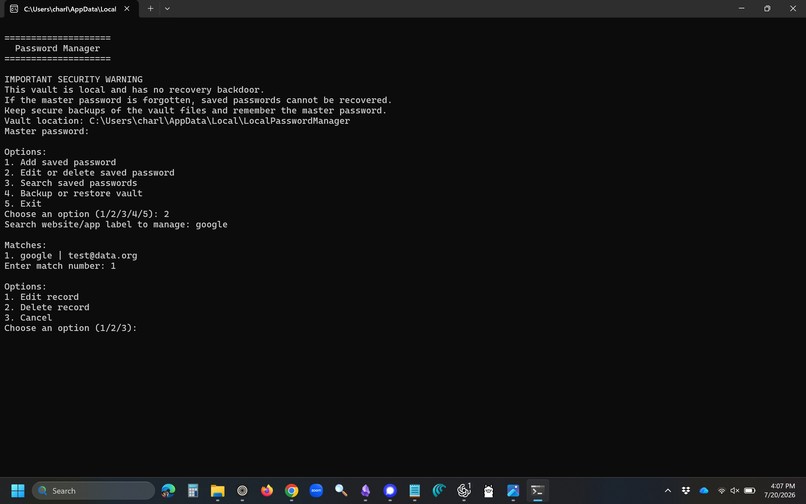Click the muted volume tray icon
806x504 pixels.
click(x=735, y=491)
